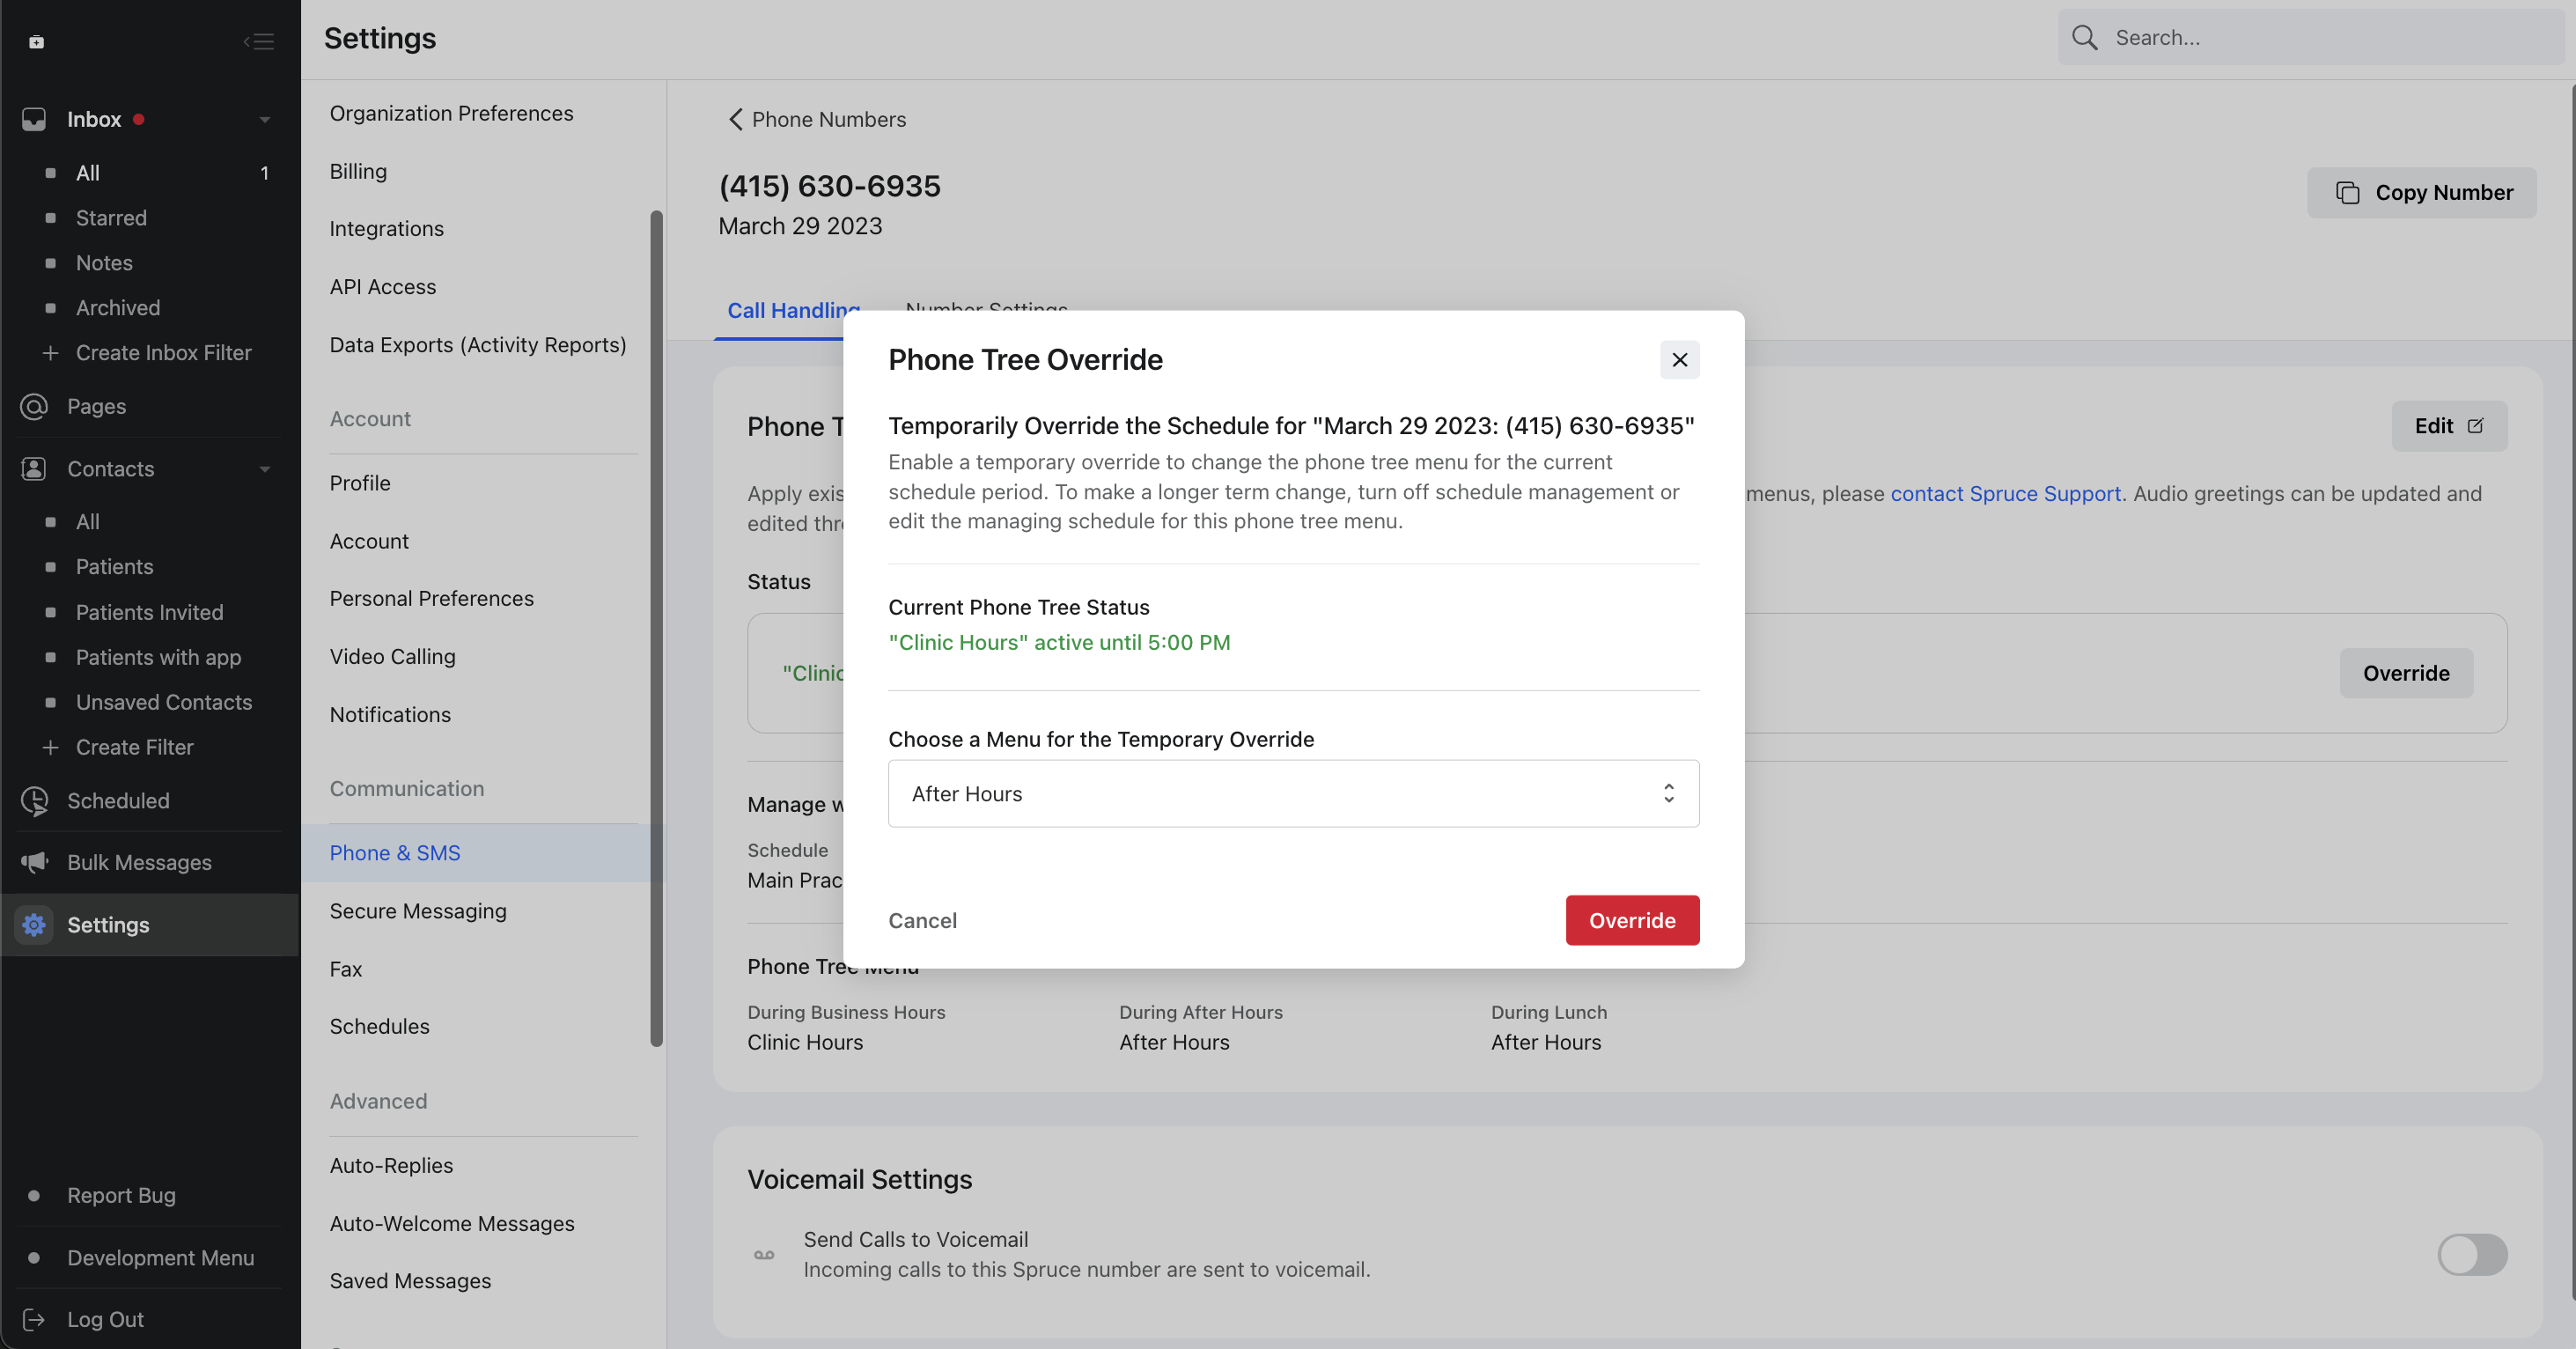Click the red Override button

[x=1631, y=920]
